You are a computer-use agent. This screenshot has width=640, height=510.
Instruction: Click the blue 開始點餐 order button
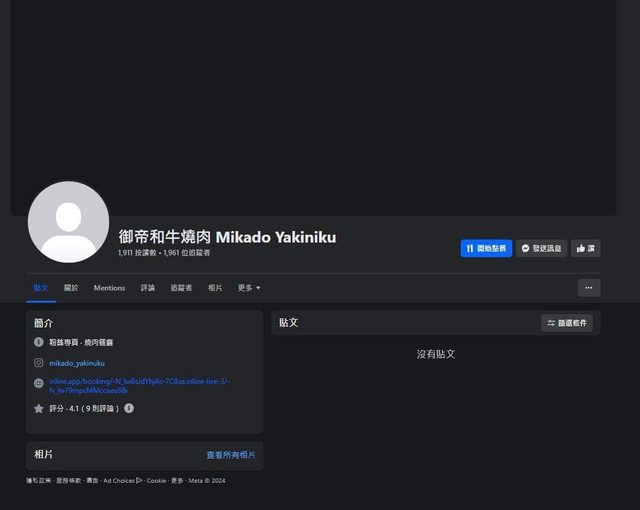(x=486, y=248)
